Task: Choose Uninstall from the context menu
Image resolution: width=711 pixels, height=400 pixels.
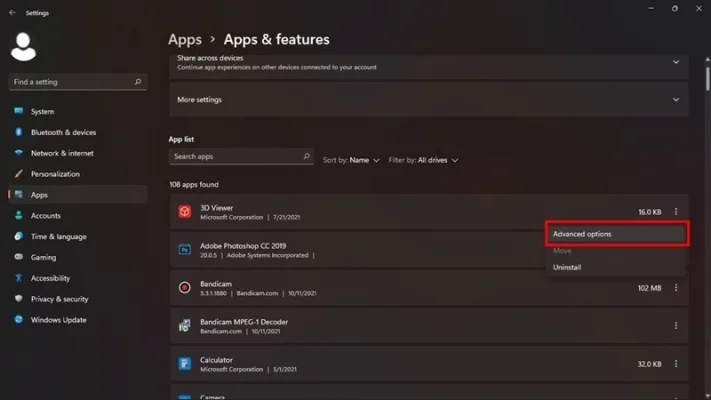Action: pyautogui.click(x=567, y=267)
